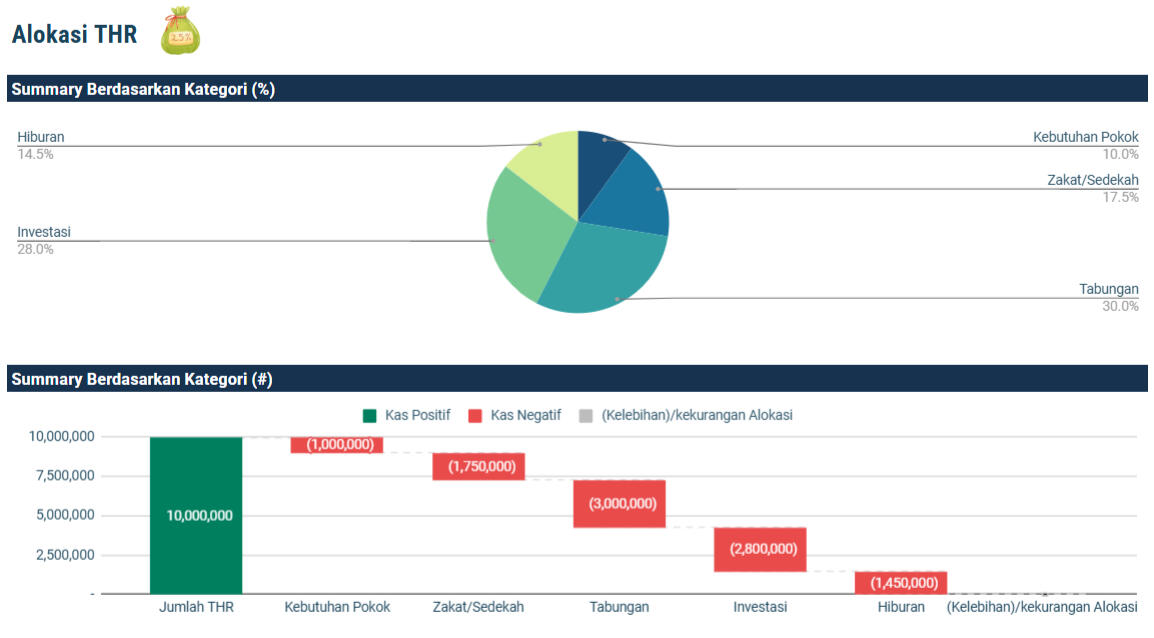
Task: Click the (1,750,000) Zakat/Sedekah bar
Action: point(478,466)
